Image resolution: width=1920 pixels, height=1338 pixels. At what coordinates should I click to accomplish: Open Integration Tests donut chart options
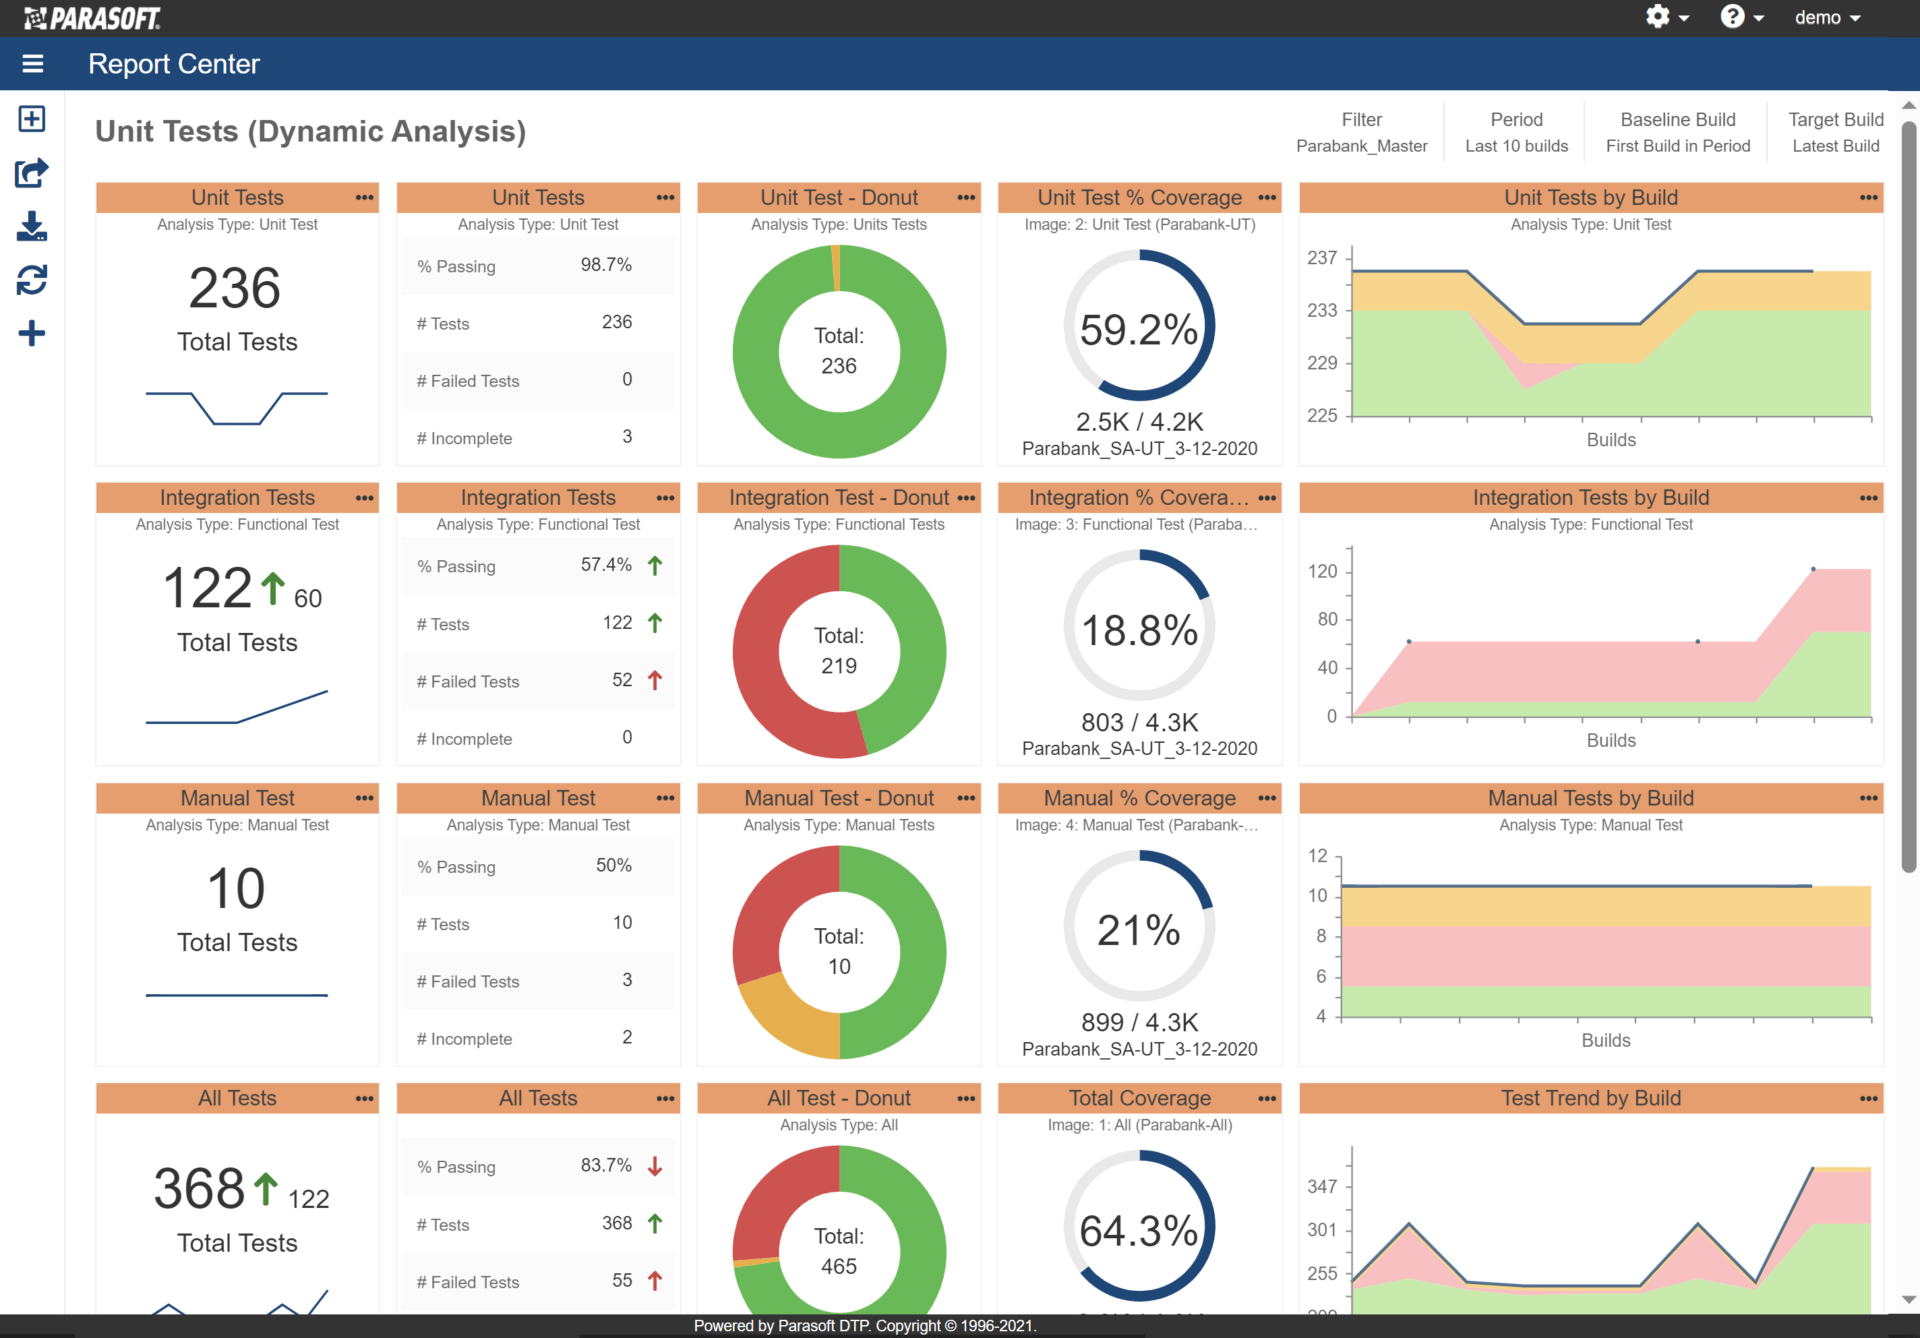964,496
